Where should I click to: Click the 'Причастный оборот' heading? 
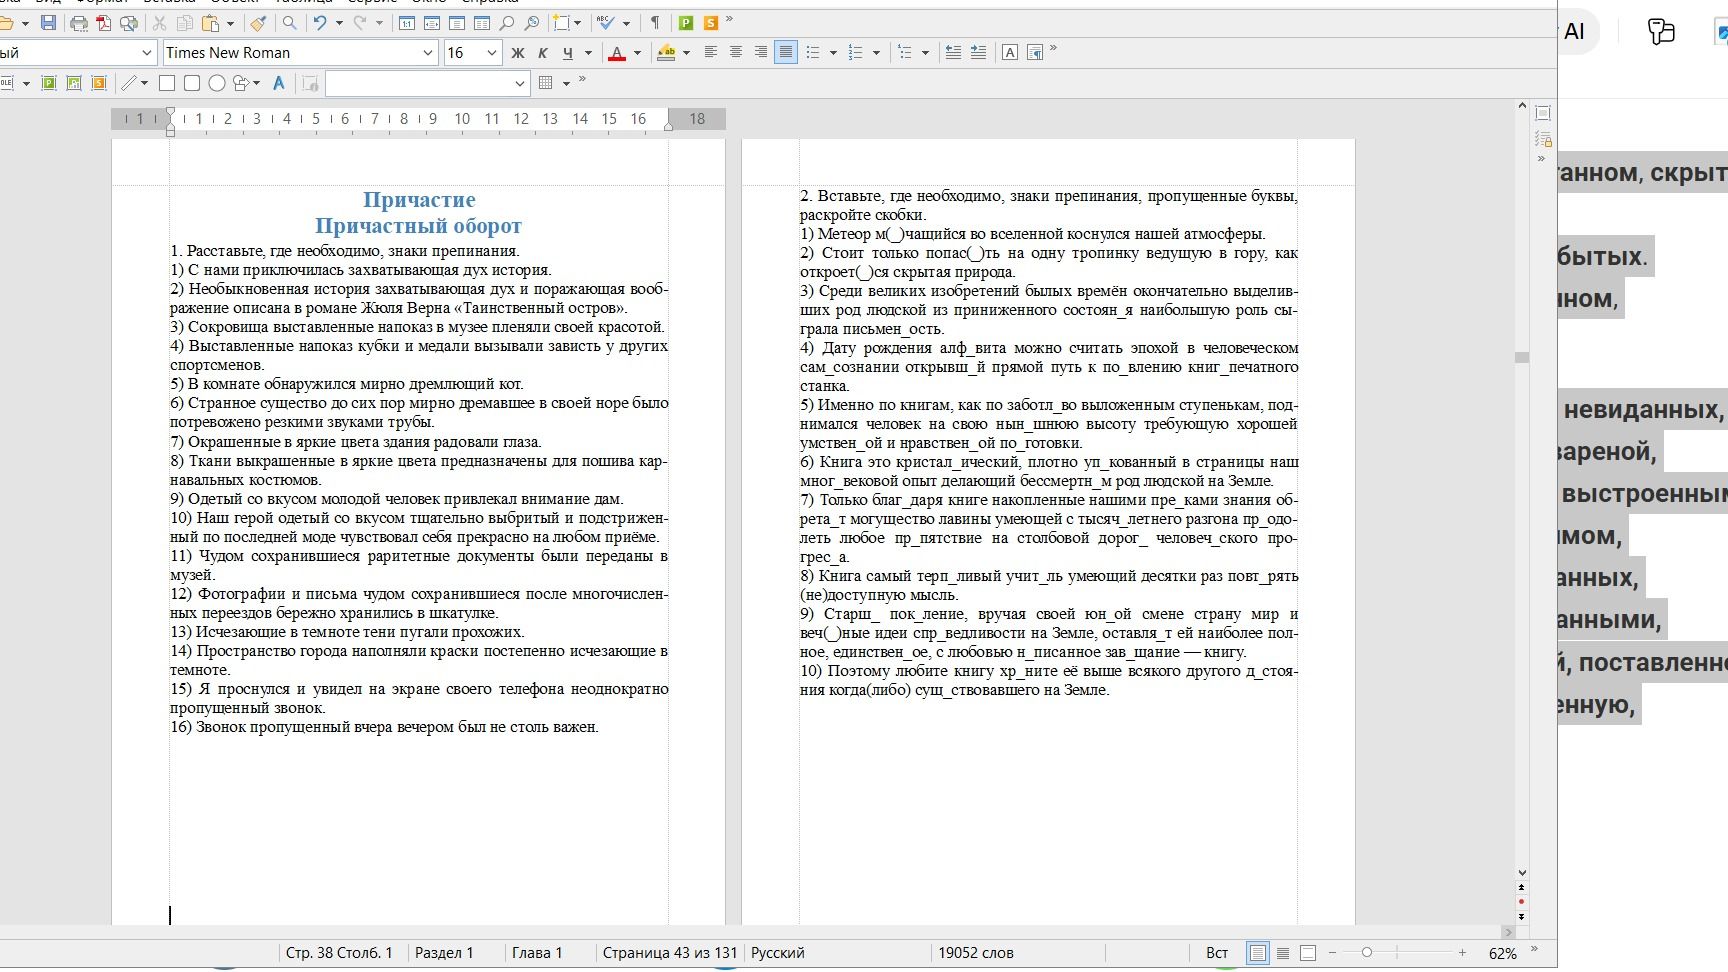419,226
